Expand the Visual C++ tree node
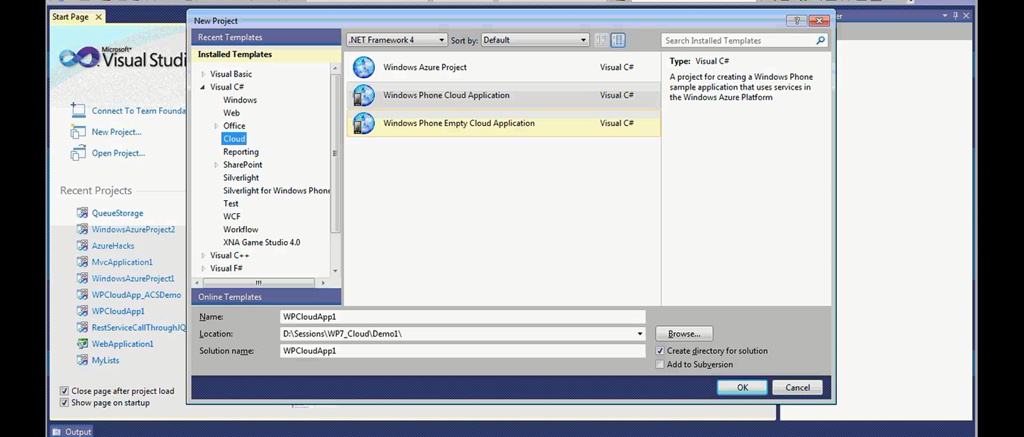Viewport: 1024px width, 437px height. click(203, 255)
